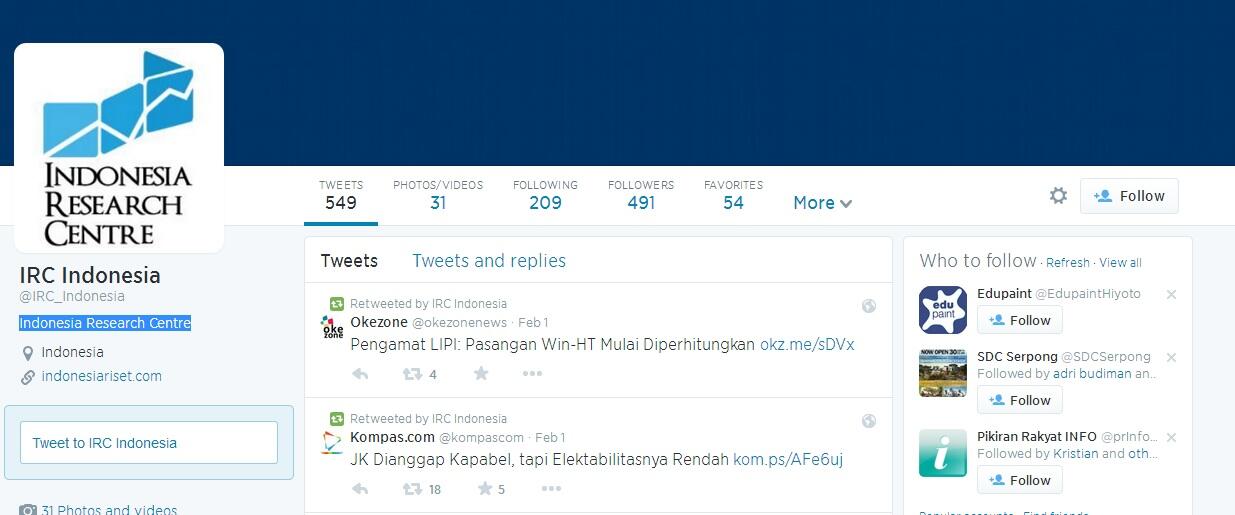Open Edupaint profile picture
Viewport: 1235px width, 515px height.
pyautogui.click(x=943, y=310)
